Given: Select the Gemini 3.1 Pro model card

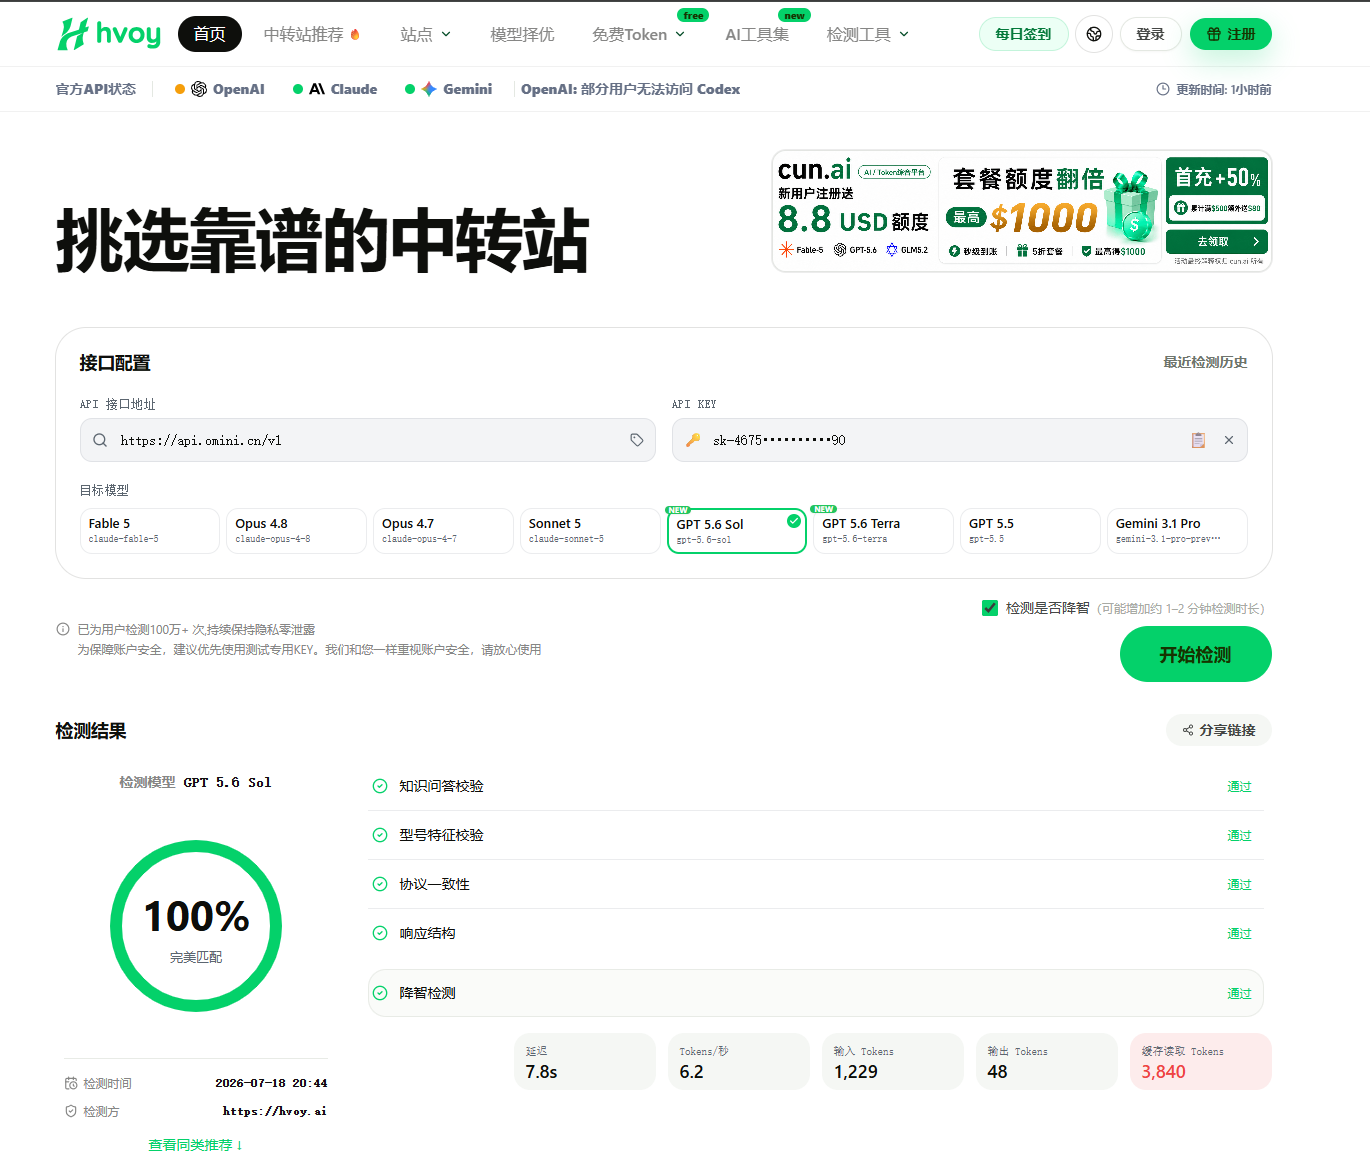Looking at the screenshot, I should coord(1177,531).
